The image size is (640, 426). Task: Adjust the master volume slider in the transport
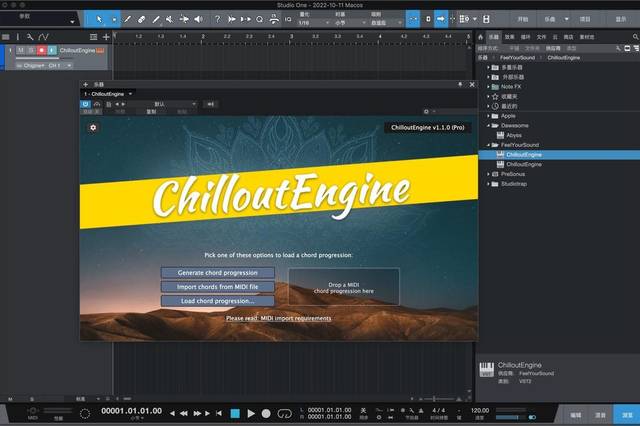tap(510, 417)
